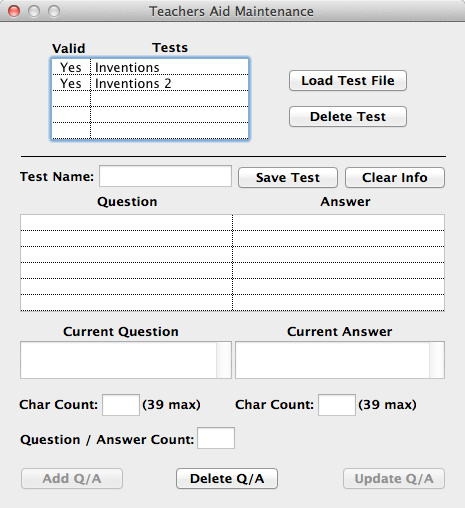Click the Delete Q/A button
The image size is (465, 508).
coord(227,479)
